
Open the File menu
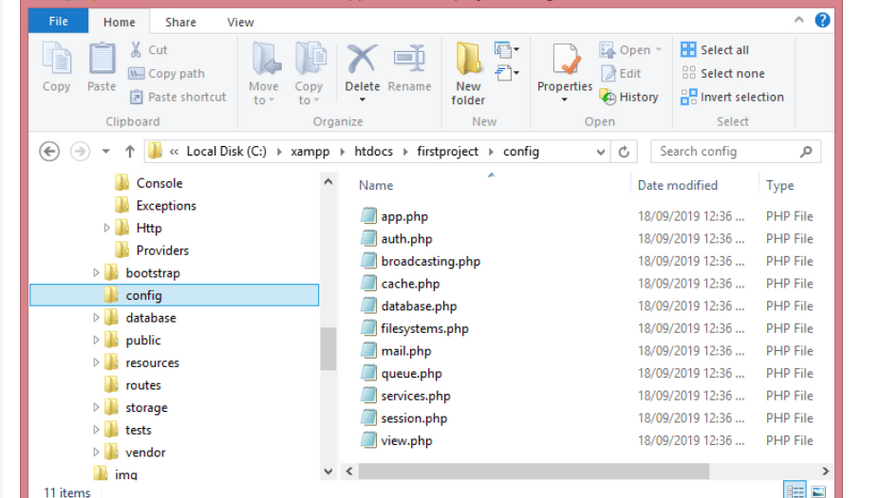click(58, 21)
